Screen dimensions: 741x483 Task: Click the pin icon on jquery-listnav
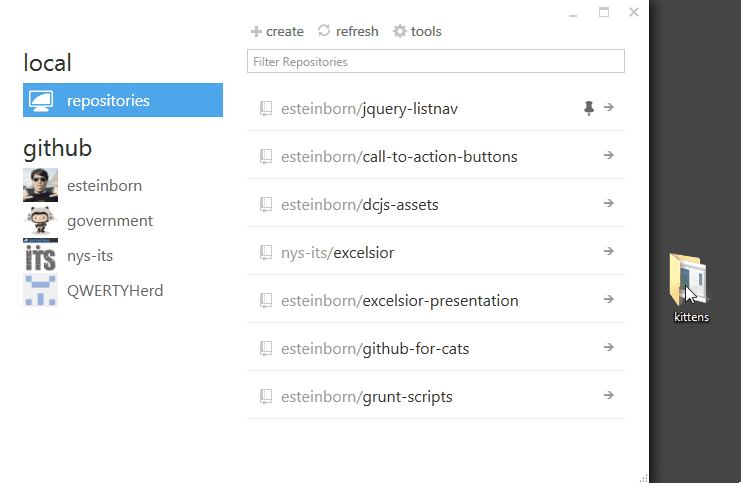(x=589, y=108)
